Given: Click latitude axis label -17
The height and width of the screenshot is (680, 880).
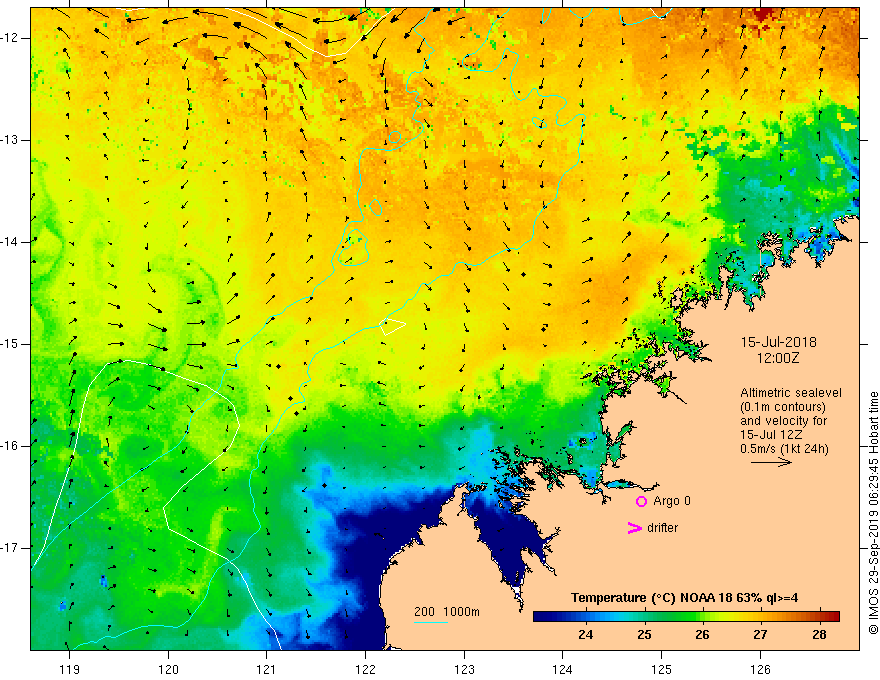Looking at the screenshot, I should point(11,548).
